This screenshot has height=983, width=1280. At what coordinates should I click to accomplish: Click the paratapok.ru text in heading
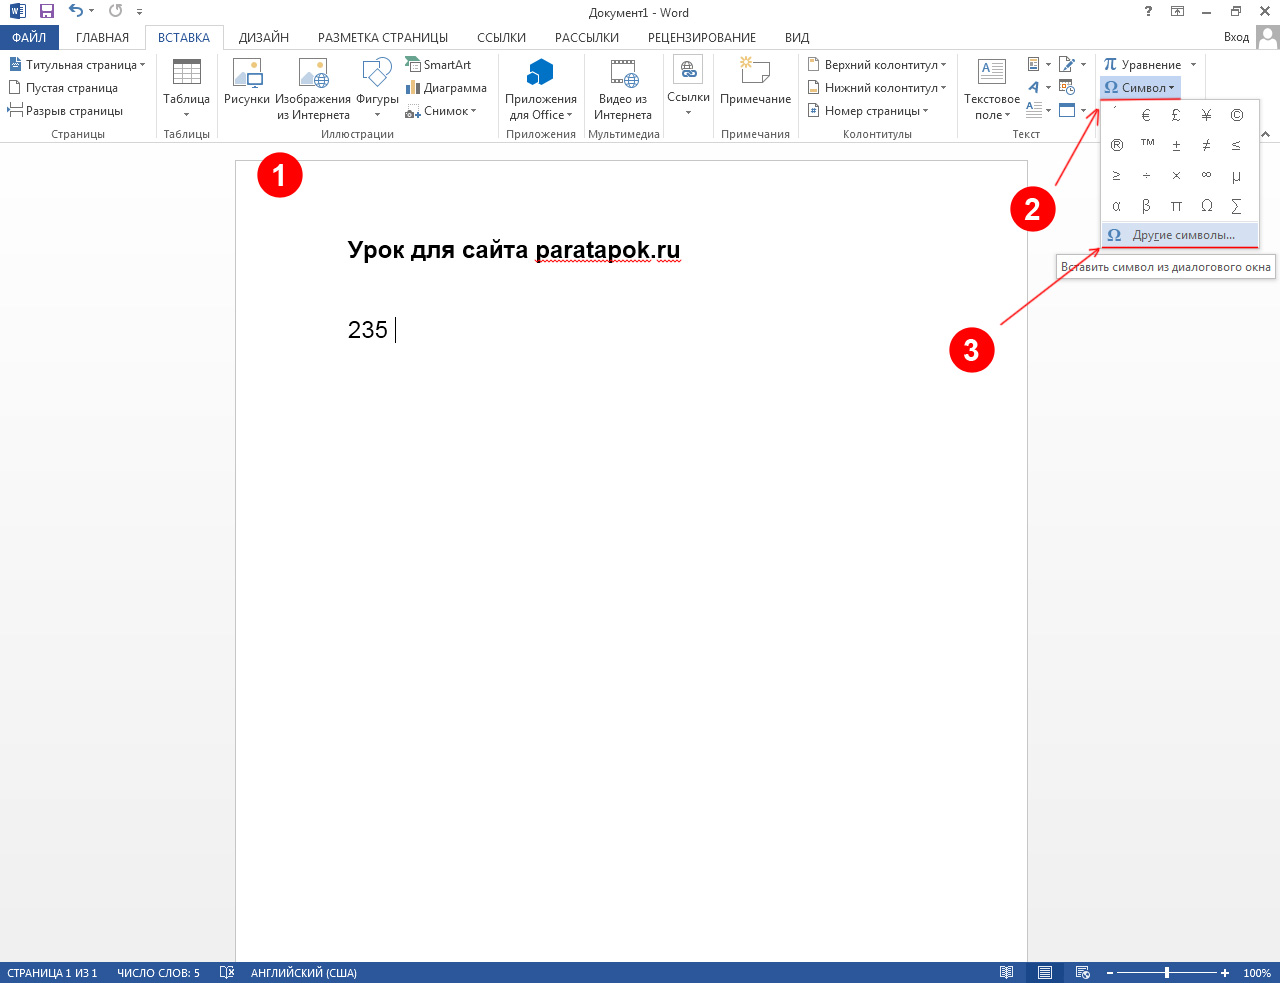pos(607,250)
